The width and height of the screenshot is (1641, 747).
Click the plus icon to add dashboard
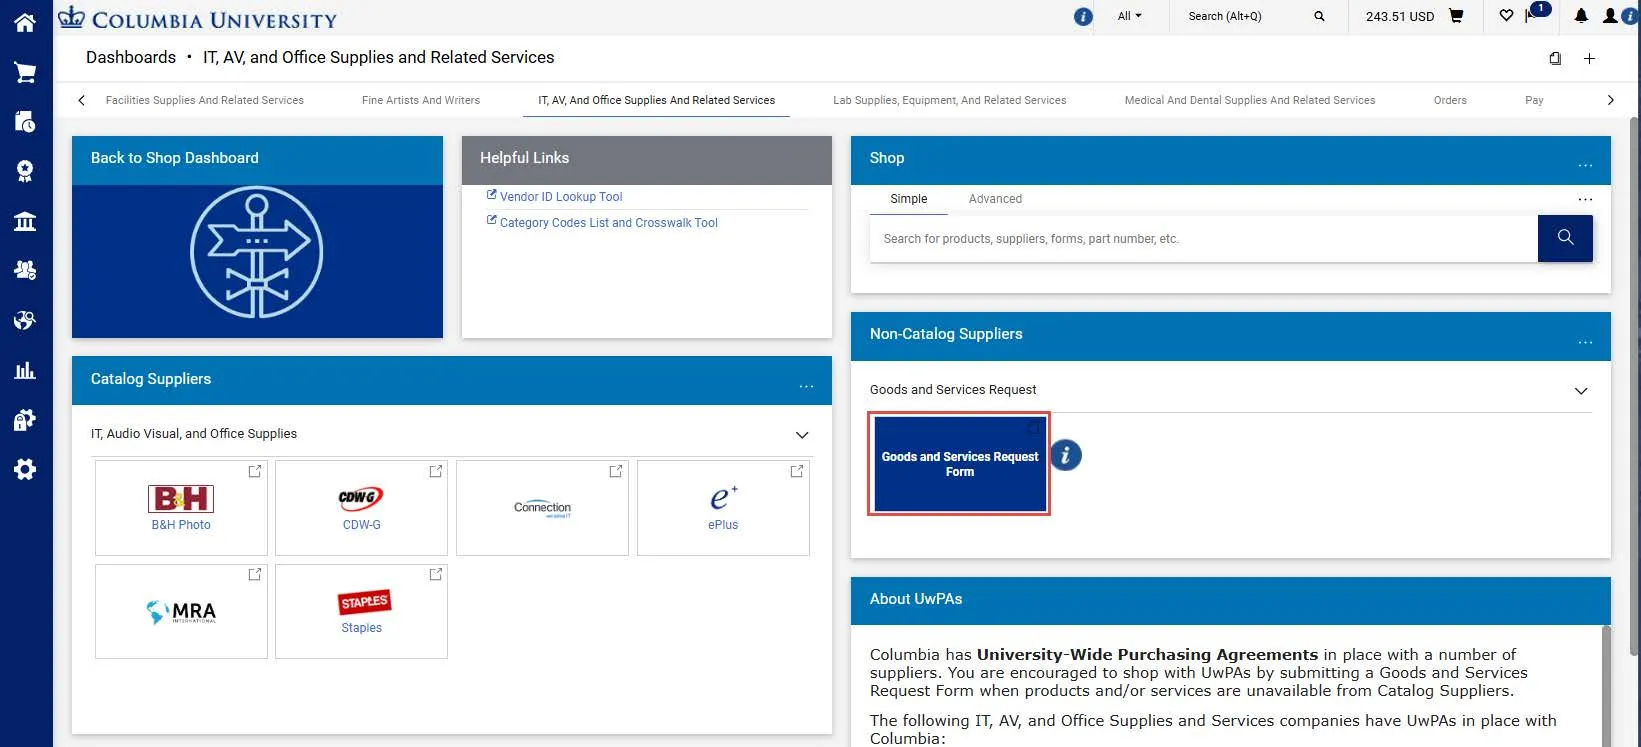(1589, 58)
